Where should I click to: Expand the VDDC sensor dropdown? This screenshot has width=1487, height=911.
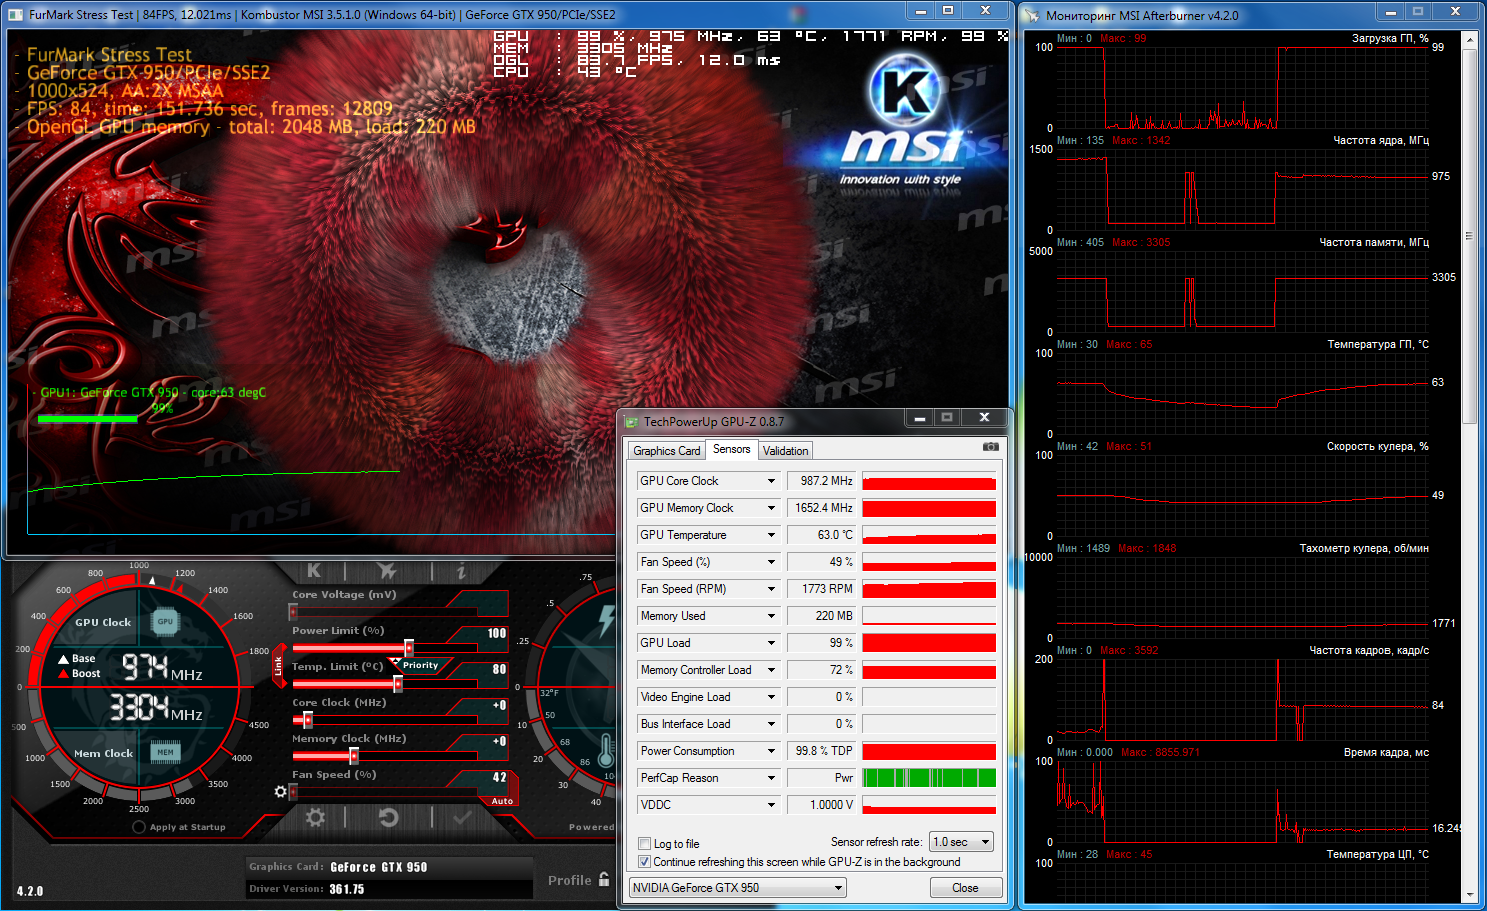pyautogui.click(x=771, y=805)
